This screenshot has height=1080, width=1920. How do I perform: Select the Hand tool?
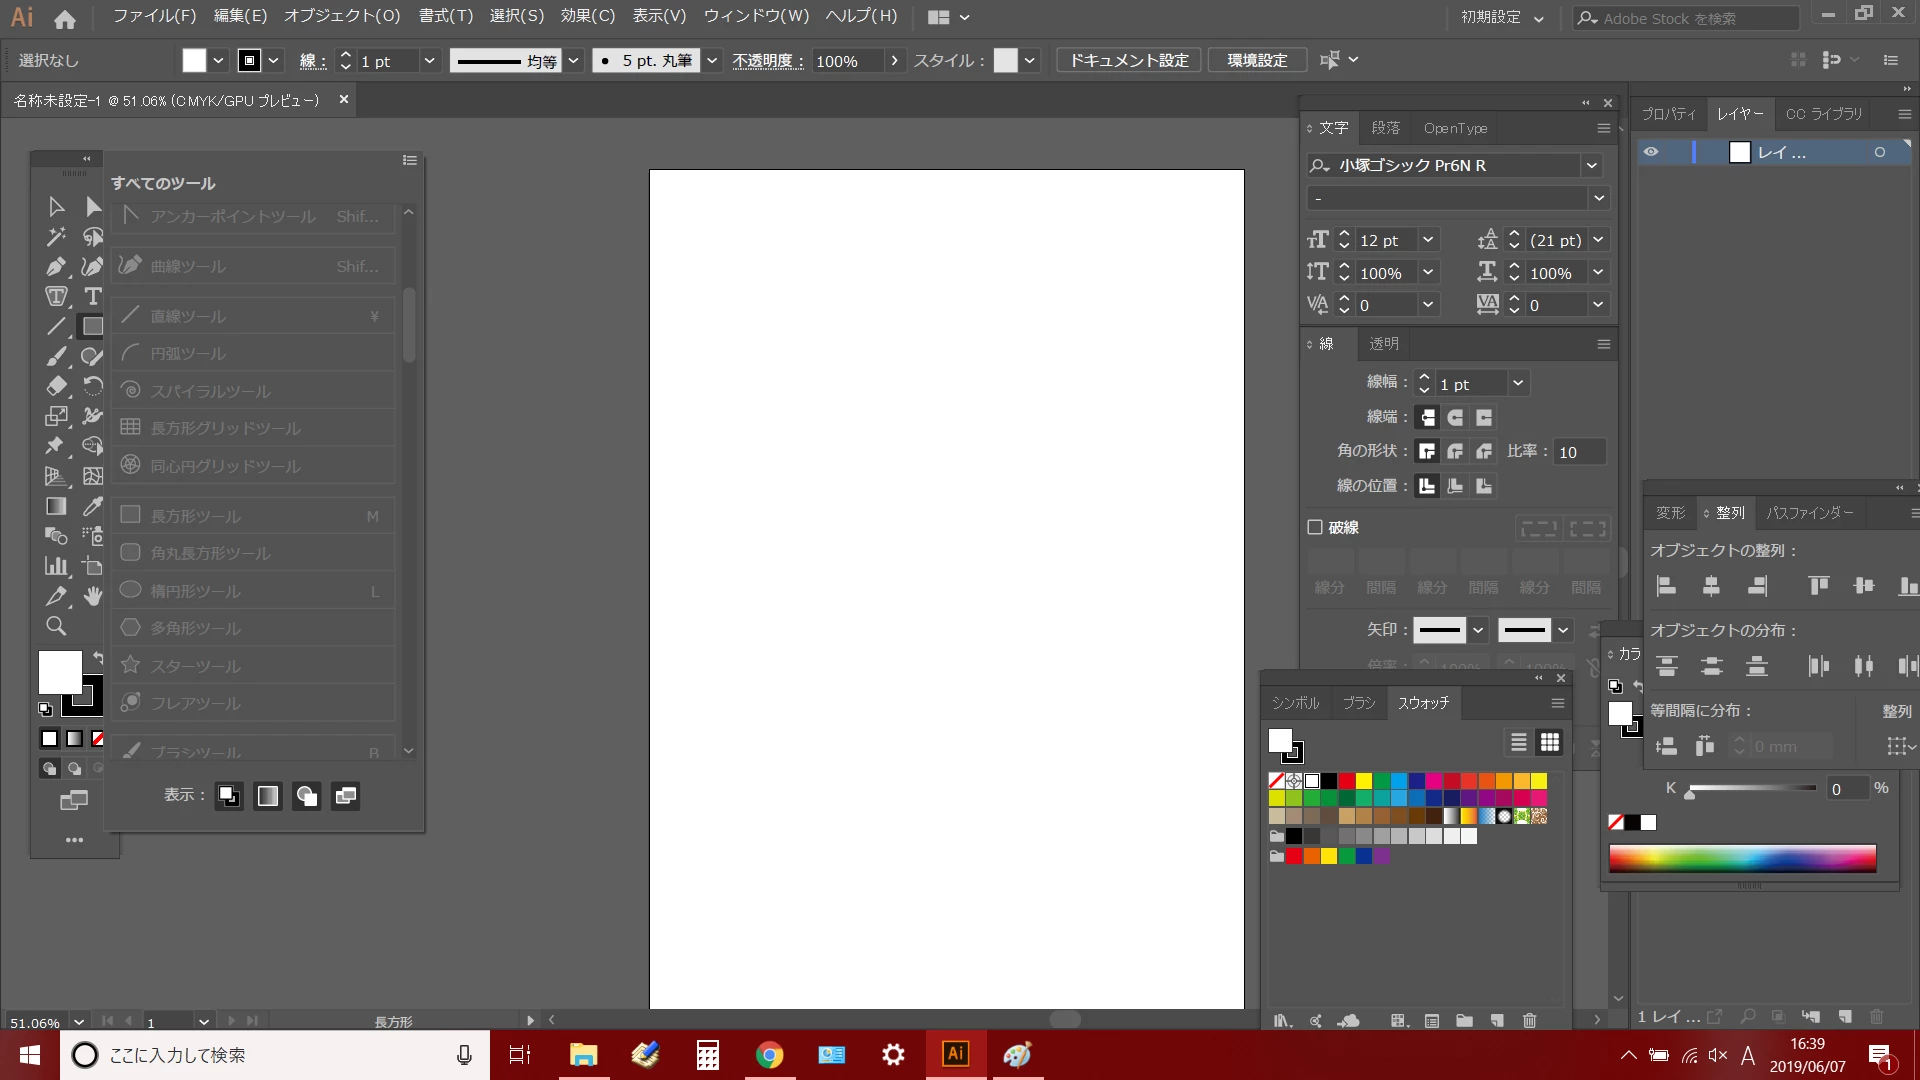92,596
